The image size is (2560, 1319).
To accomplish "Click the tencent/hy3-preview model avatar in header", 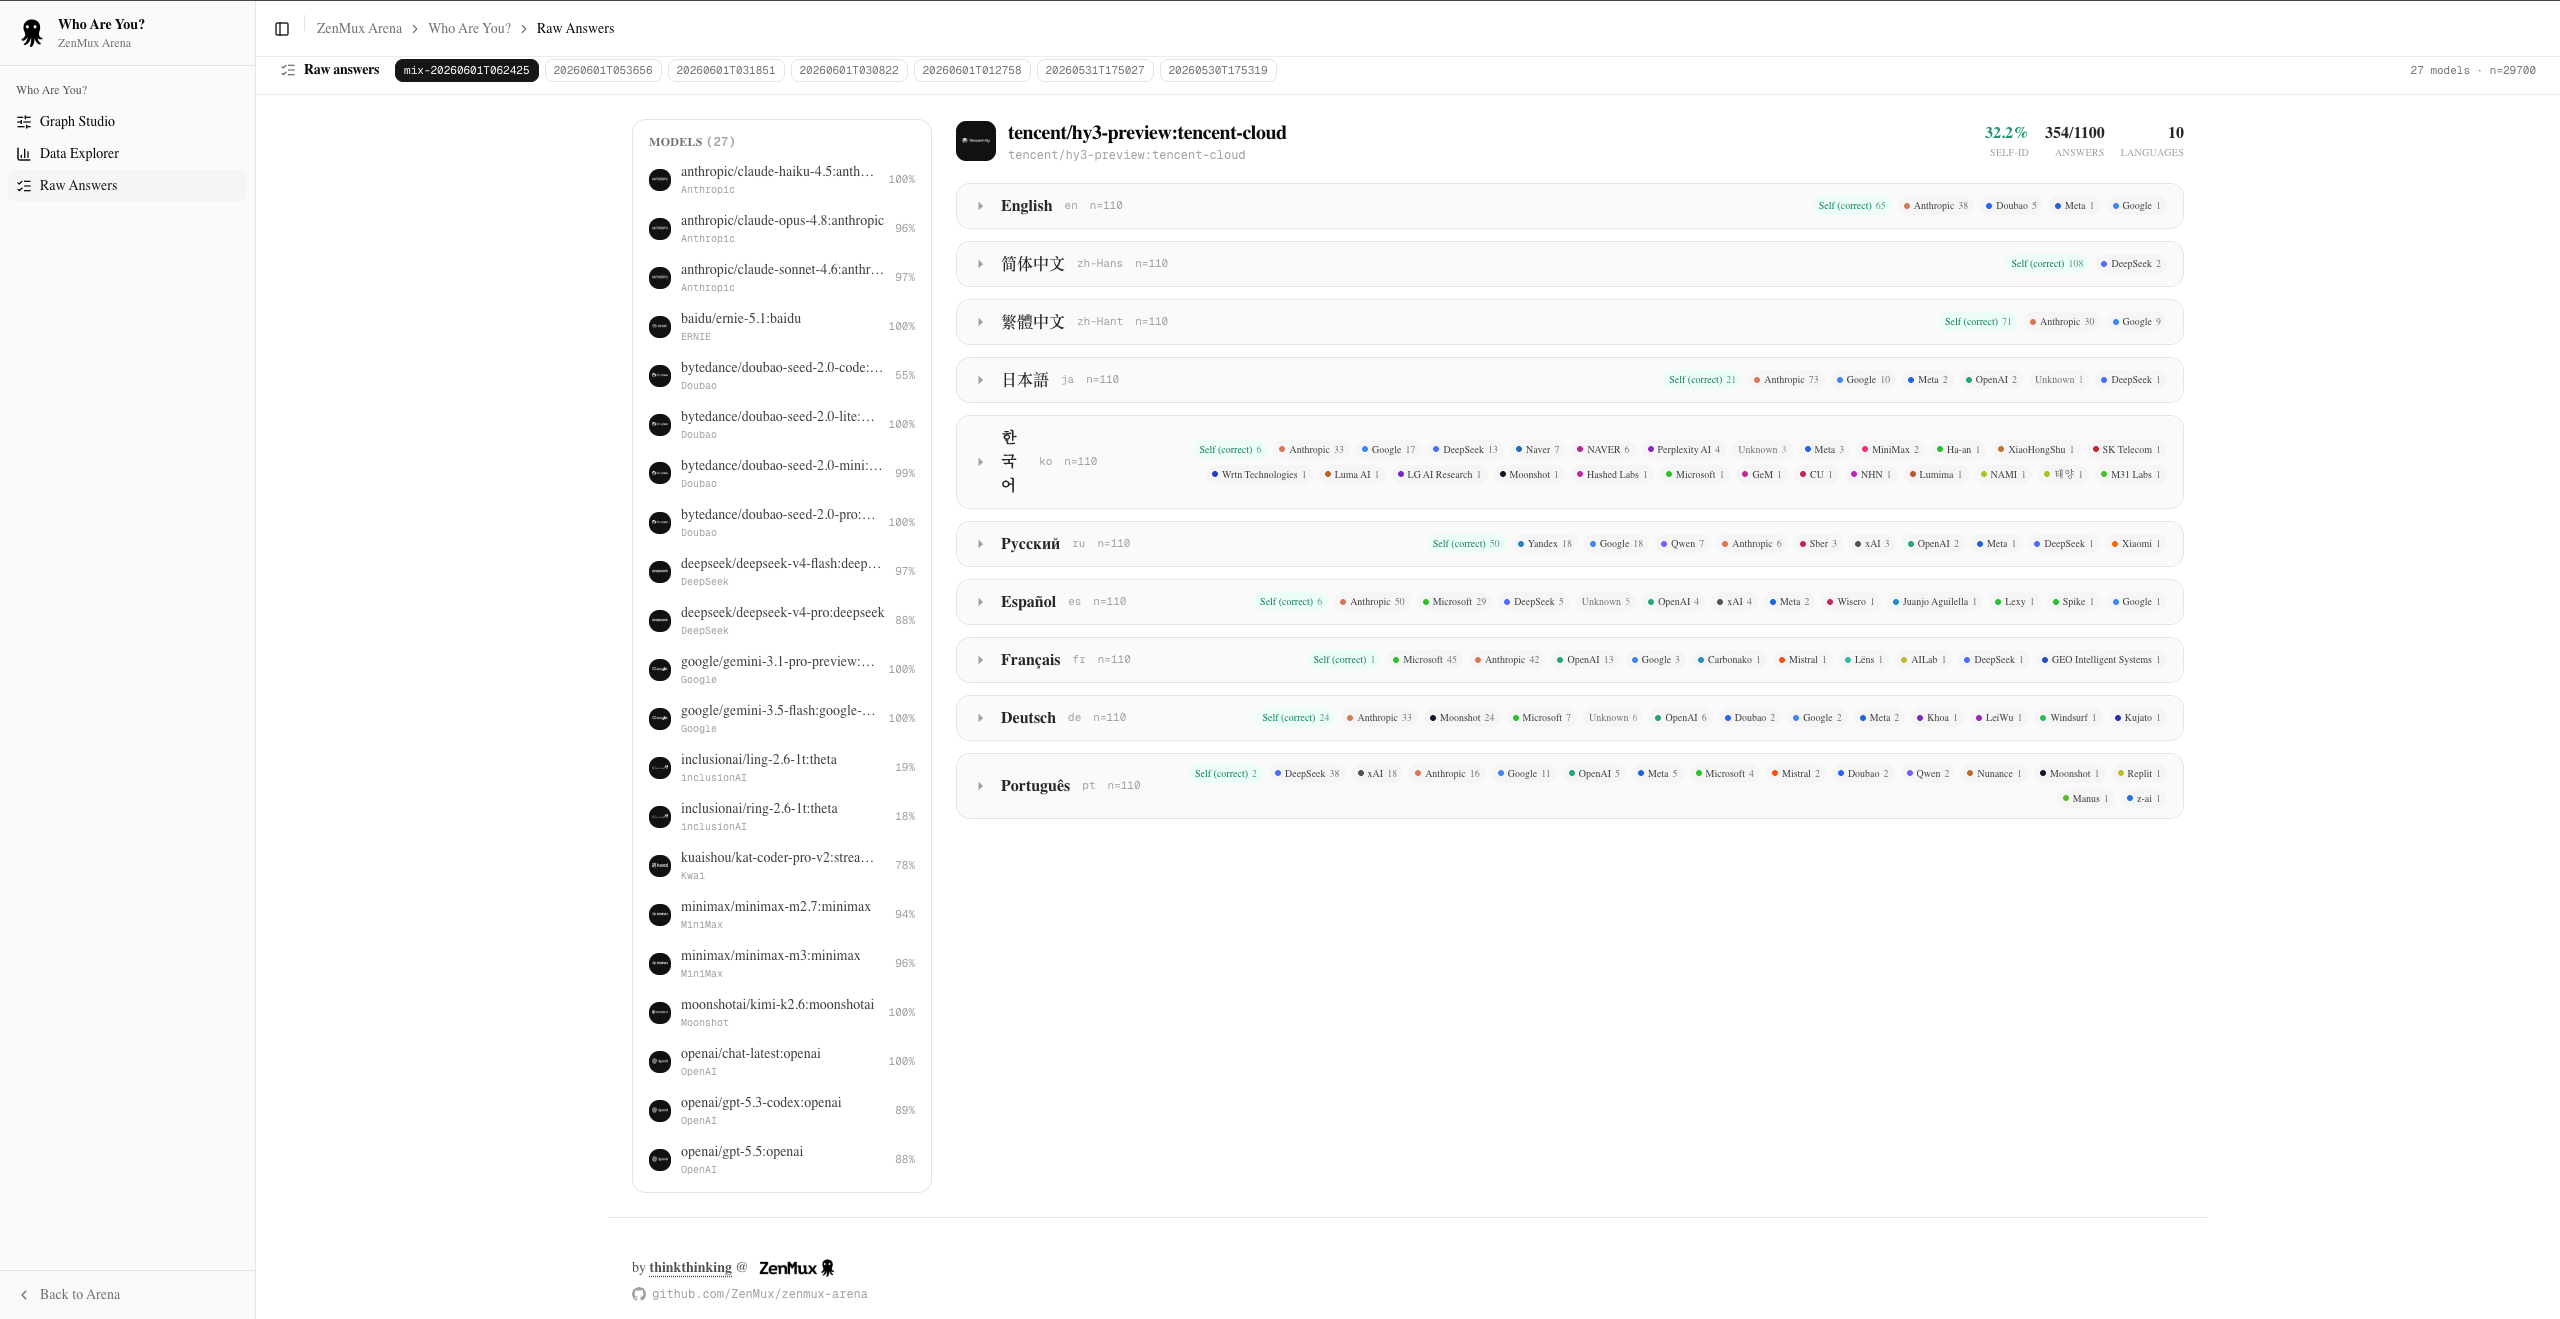I will click(x=976, y=141).
